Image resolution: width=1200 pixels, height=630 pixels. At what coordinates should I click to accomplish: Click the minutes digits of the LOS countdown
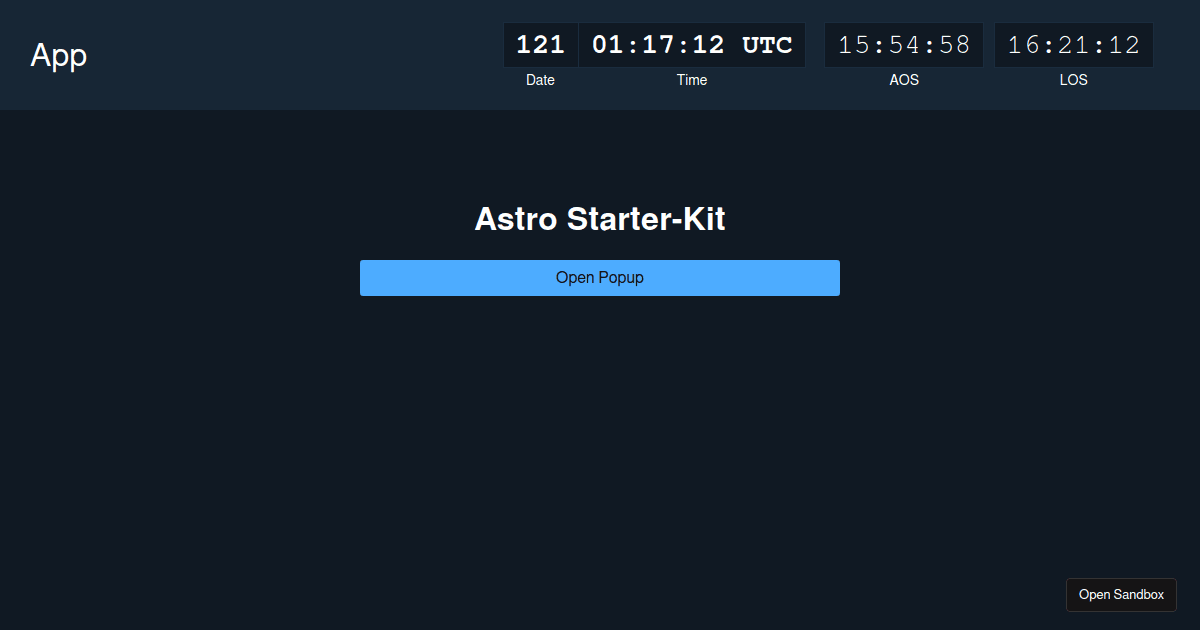pos(1073,44)
